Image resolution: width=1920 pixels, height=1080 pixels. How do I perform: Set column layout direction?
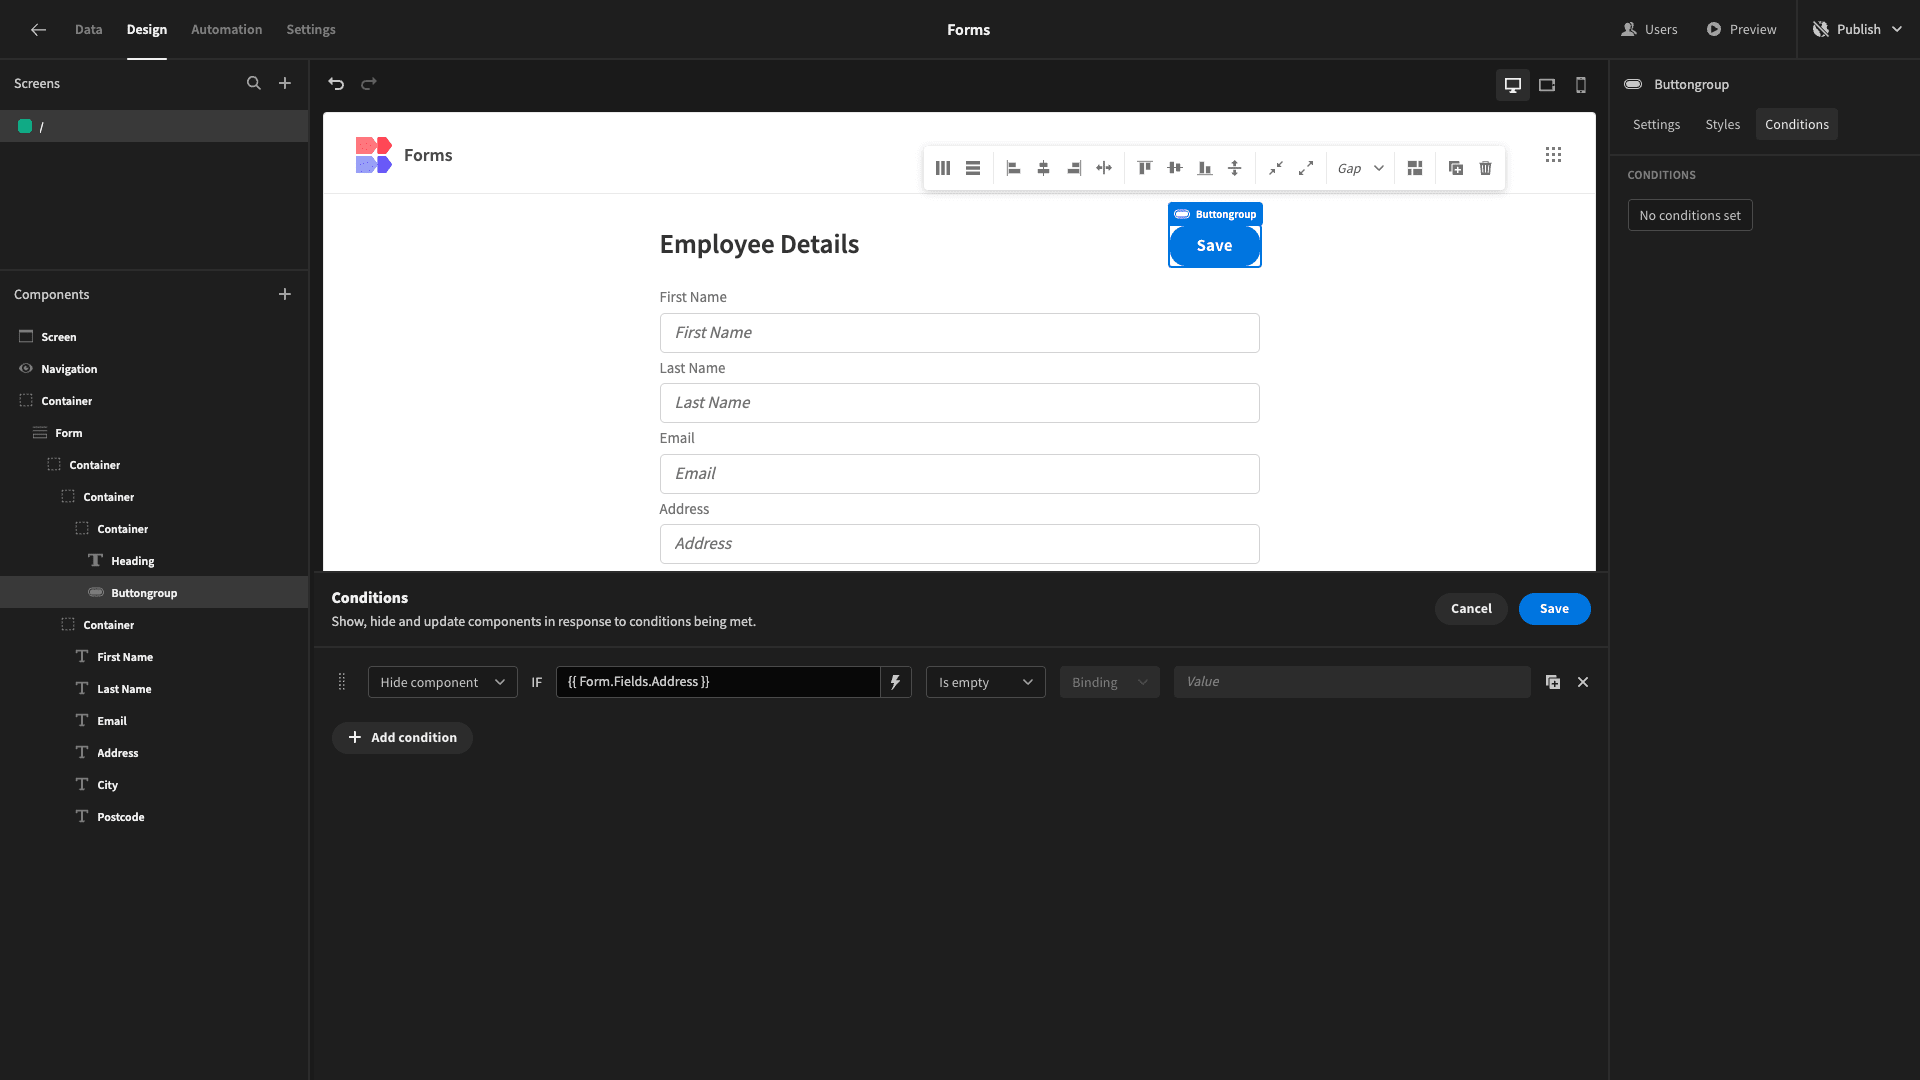[x=943, y=168]
